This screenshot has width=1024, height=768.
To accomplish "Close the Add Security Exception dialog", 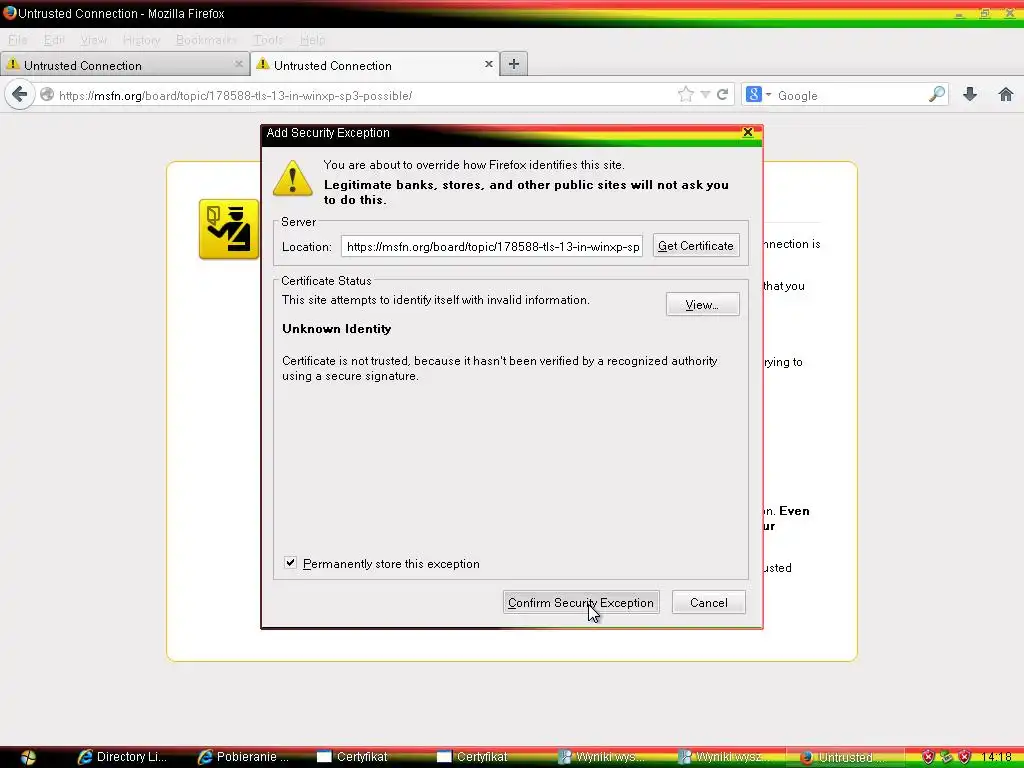I will tap(748, 133).
